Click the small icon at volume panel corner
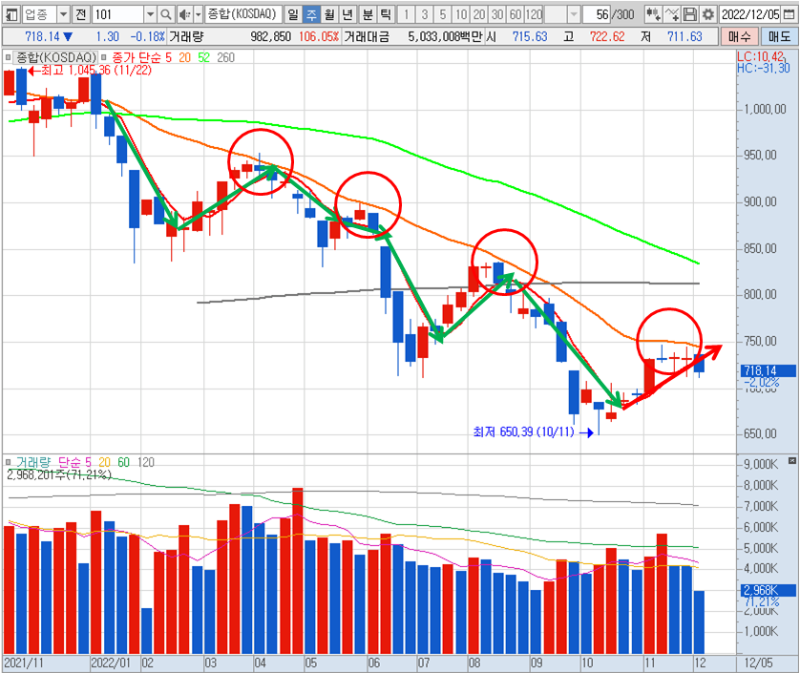The height and width of the screenshot is (673, 800). (x=792, y=461)
